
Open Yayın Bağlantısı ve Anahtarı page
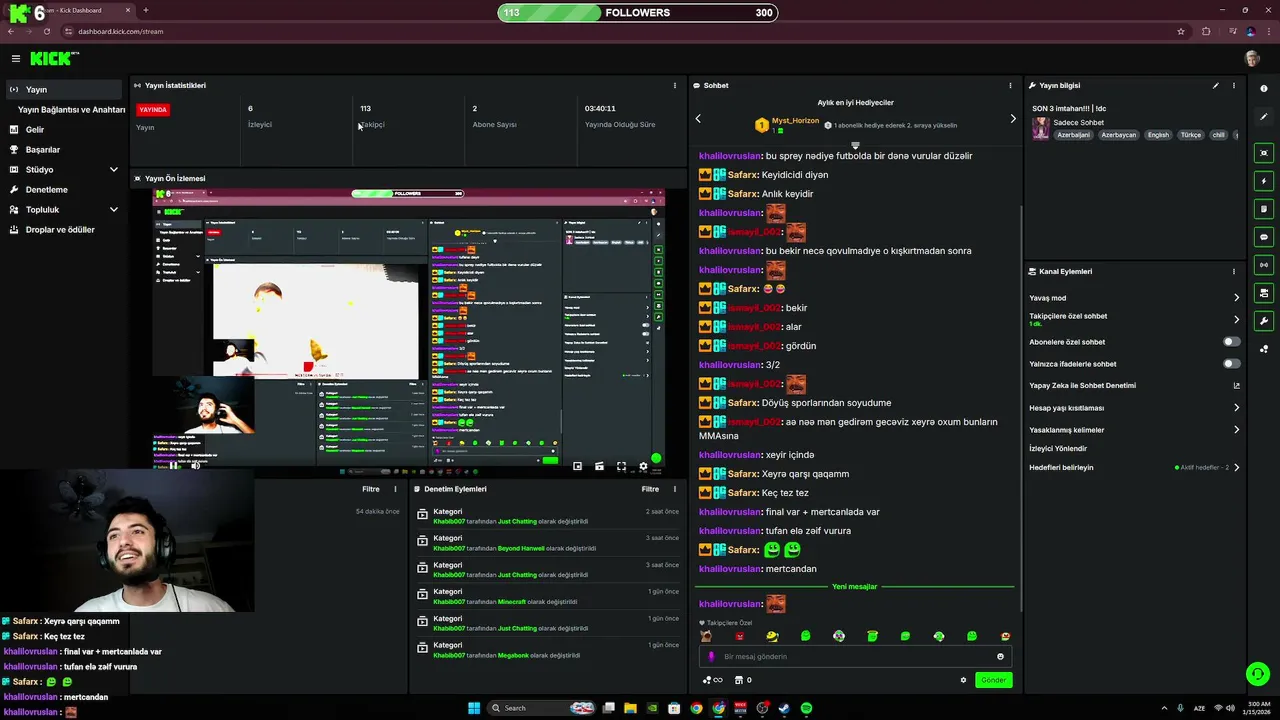tap(64, 109)
